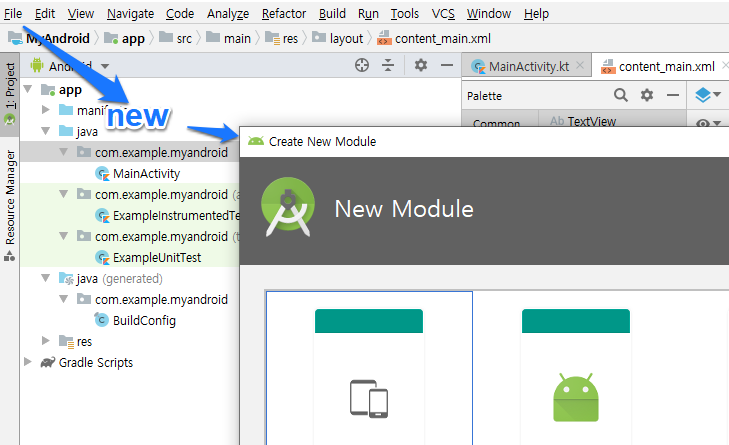Select the BuildConfig class file
The height and width of the screenshot is (445, 729).
pyautogui.click(x=135, y=320)
